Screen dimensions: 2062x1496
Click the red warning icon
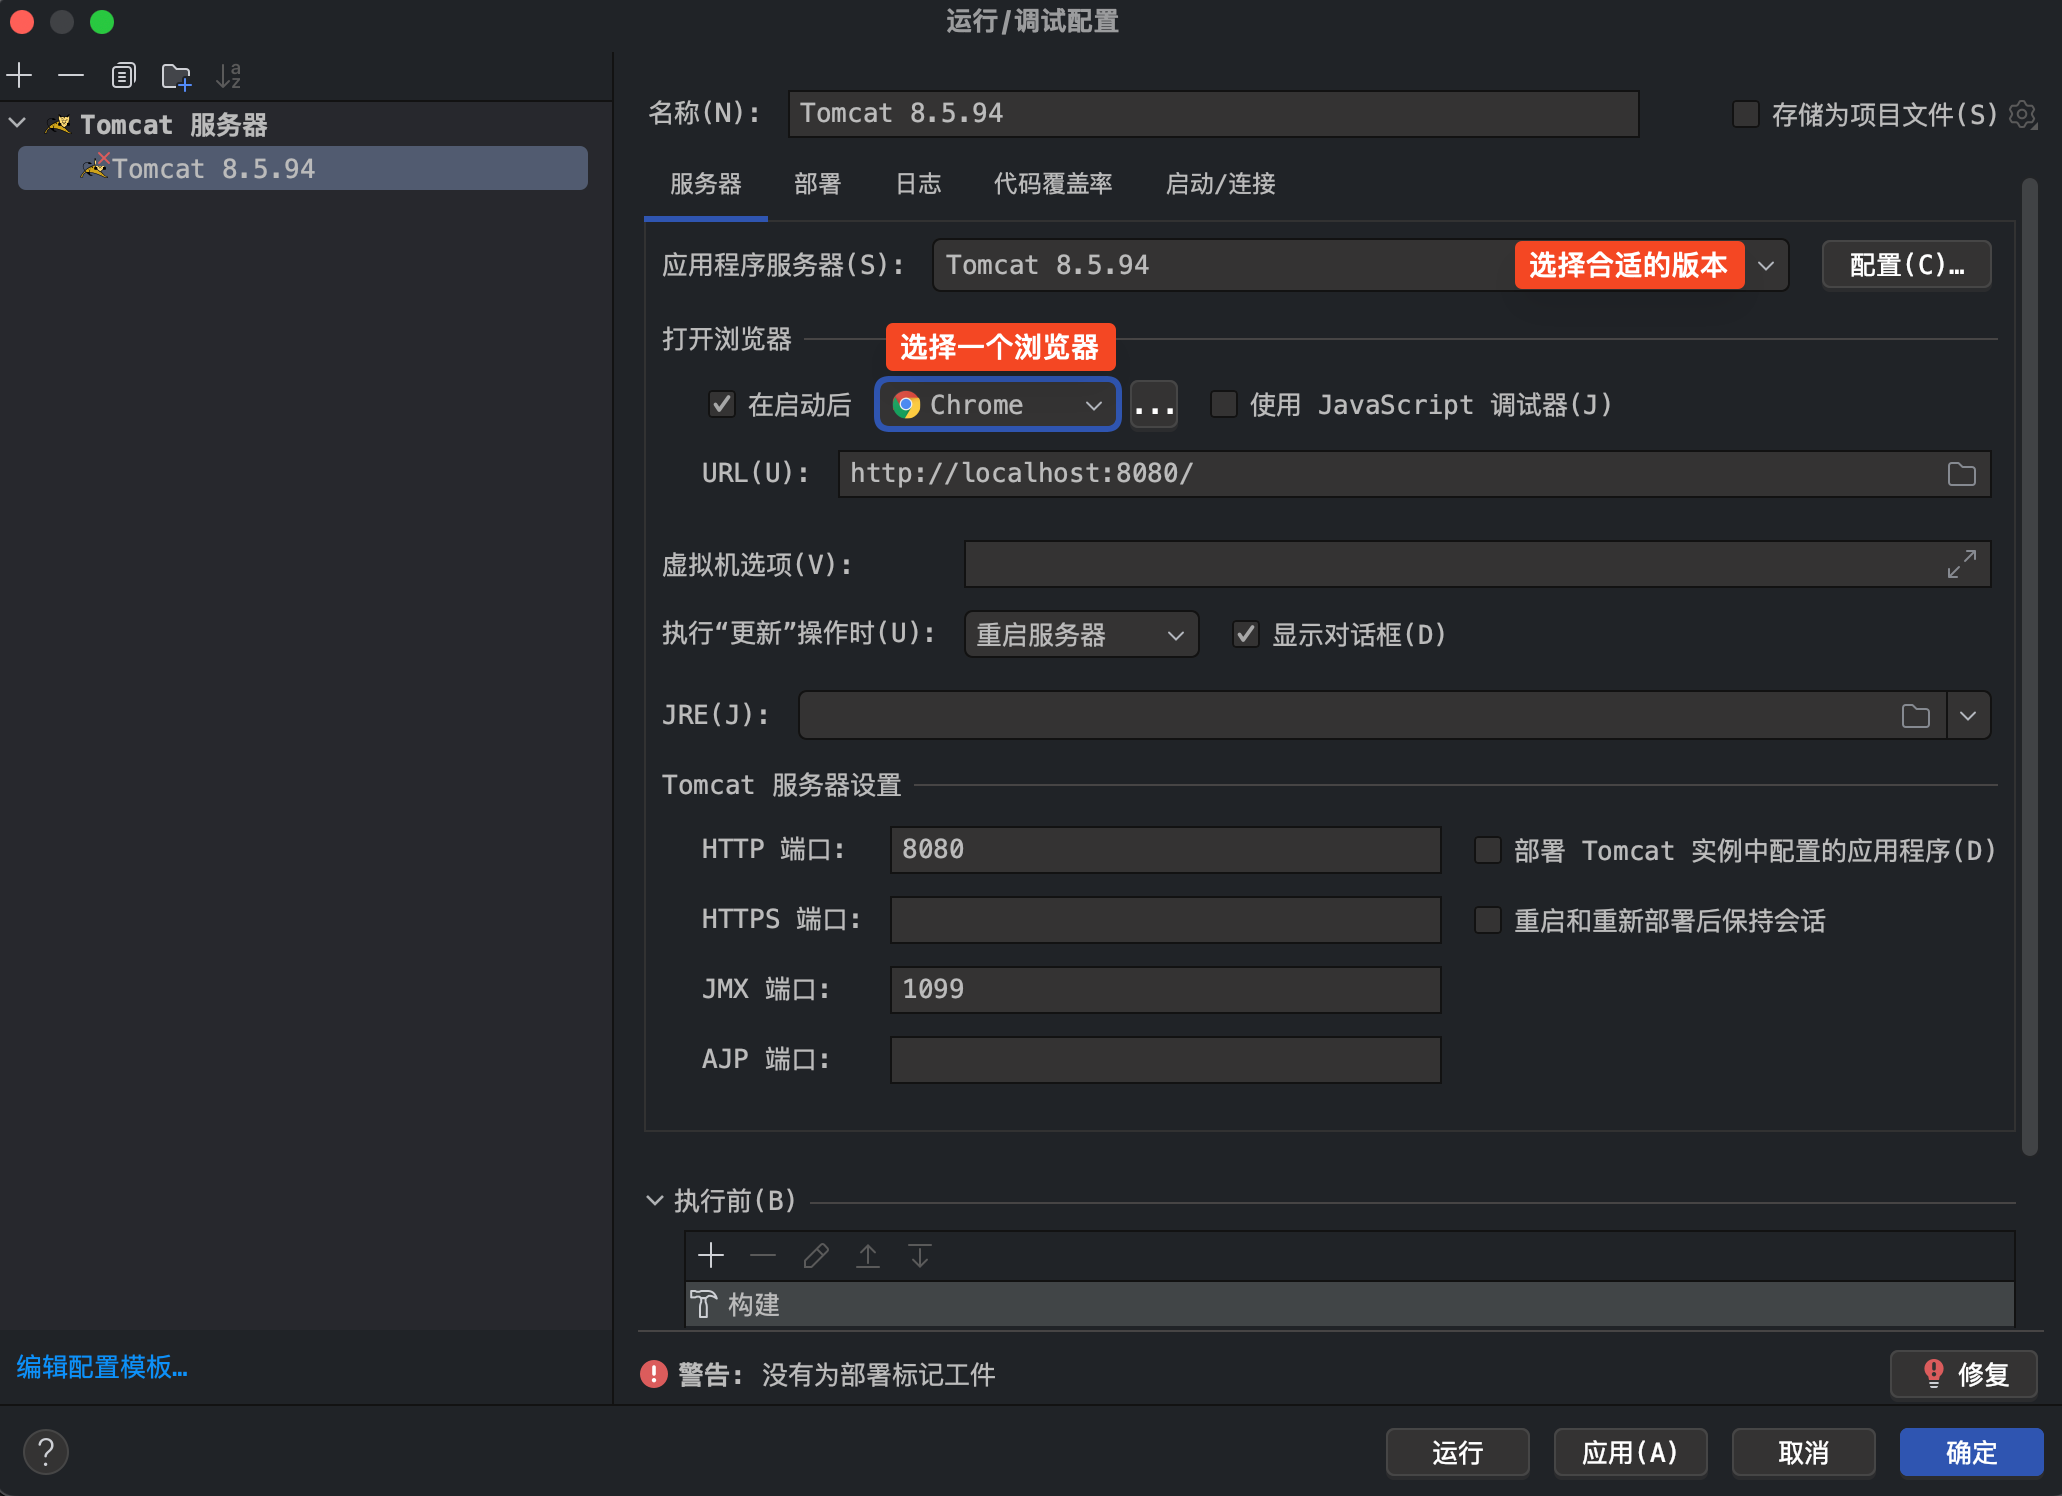pyautogui.click(x=654, y=1374)
